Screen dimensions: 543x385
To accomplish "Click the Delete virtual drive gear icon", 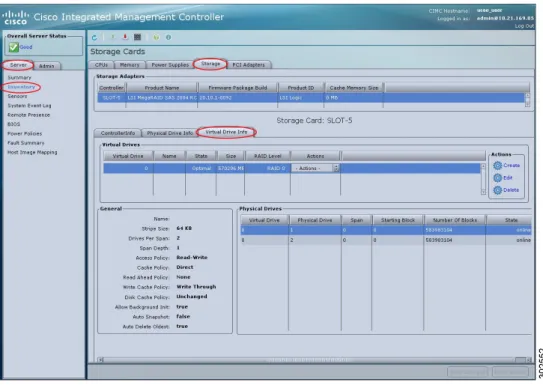I will pyautogui.click(x=498, y=190).
